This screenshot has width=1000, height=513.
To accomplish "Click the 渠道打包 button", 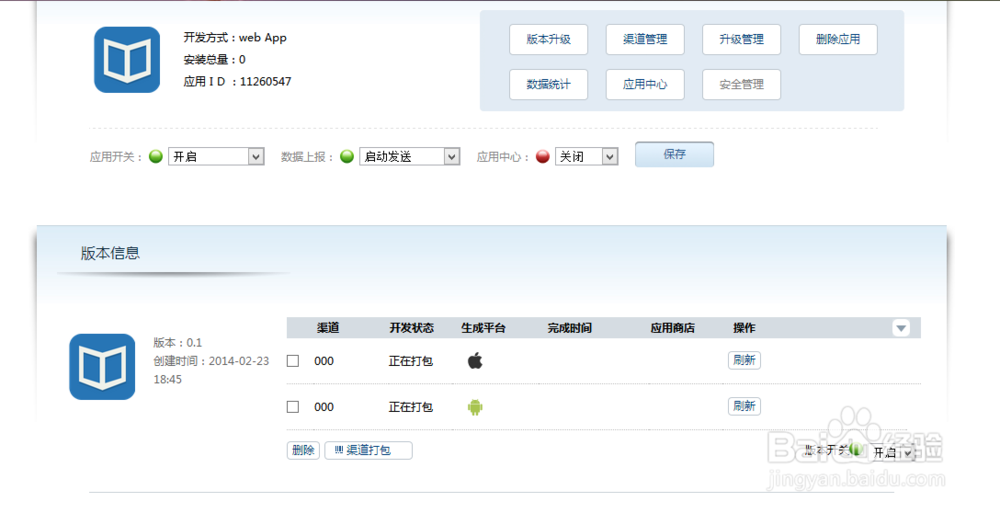I will pos(368,451).
